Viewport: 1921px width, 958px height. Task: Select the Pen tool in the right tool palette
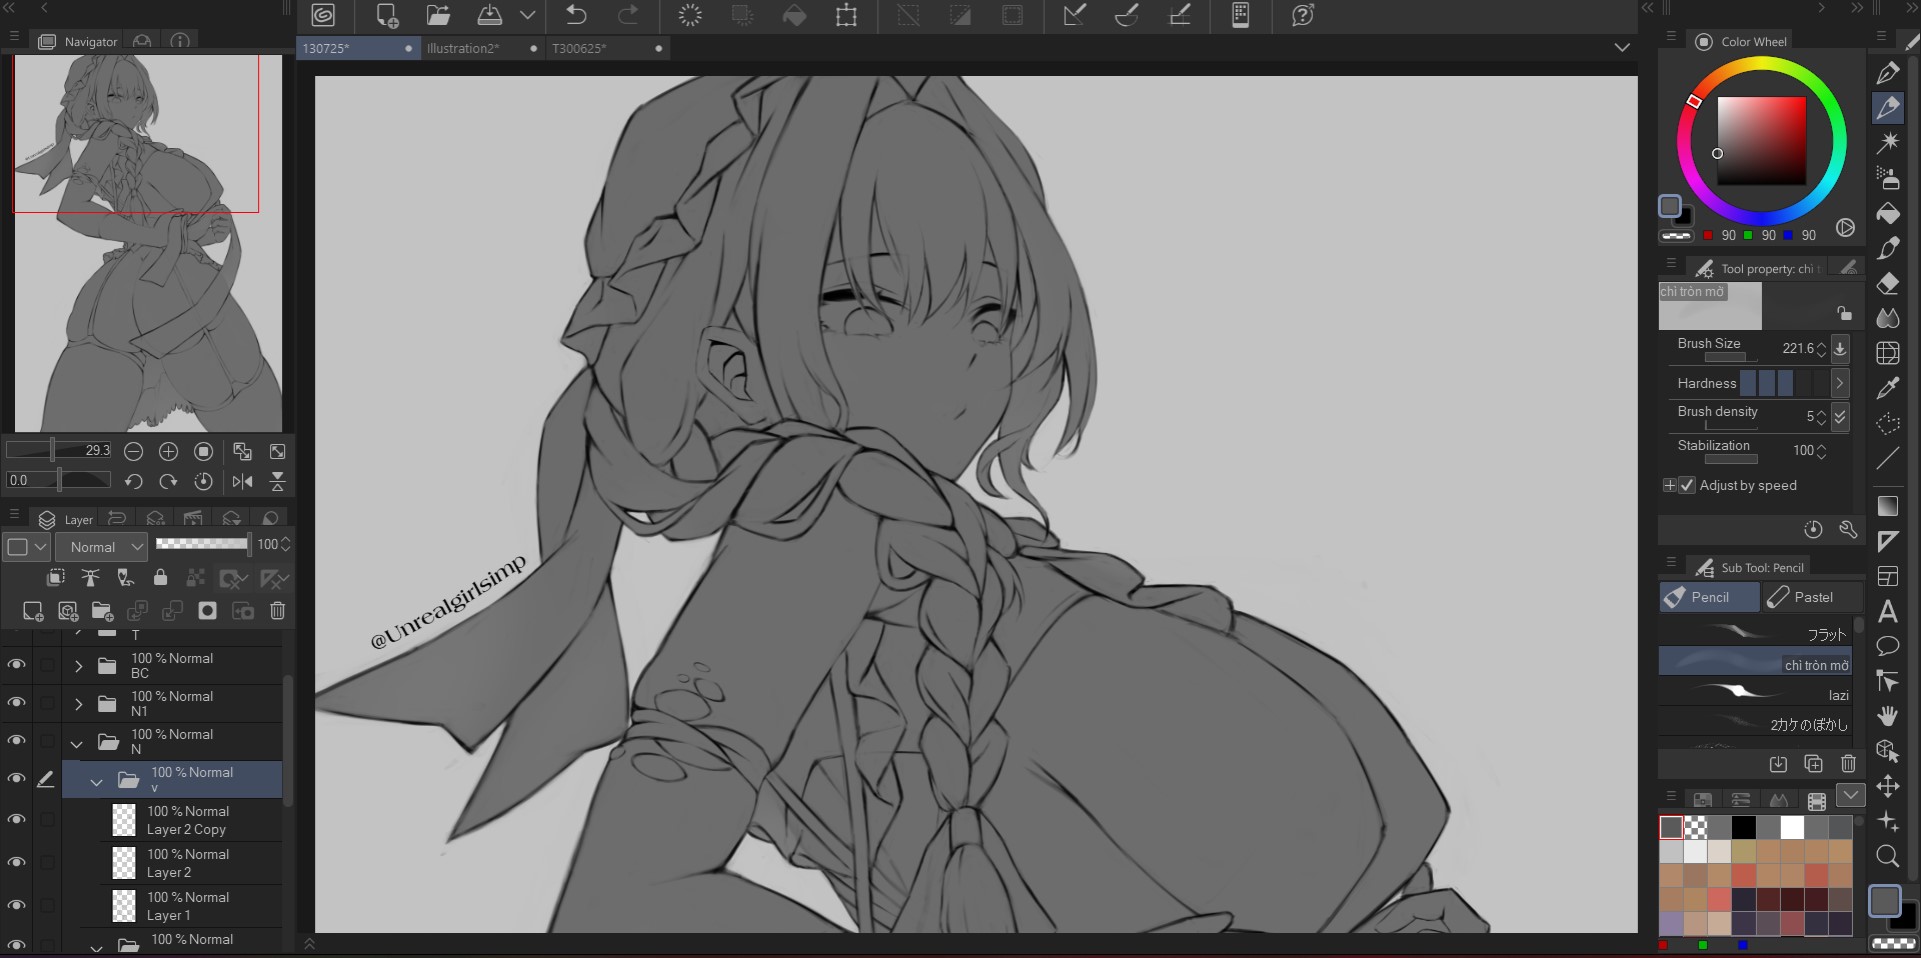[1888, 72]
